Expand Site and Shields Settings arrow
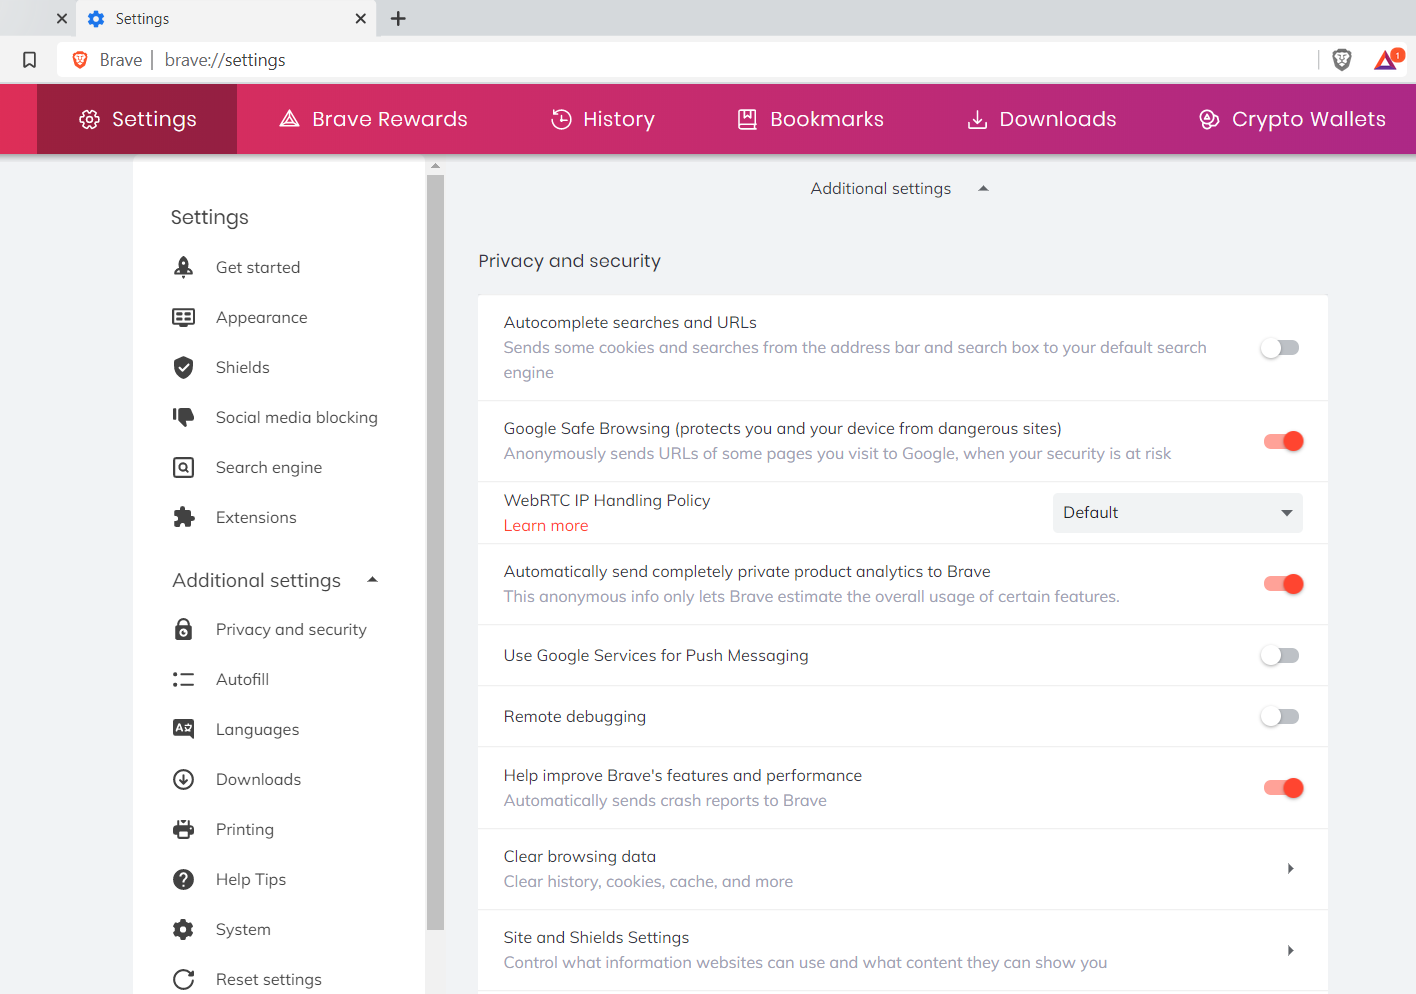1416x994 pixels. click(x=1291, y=950)
